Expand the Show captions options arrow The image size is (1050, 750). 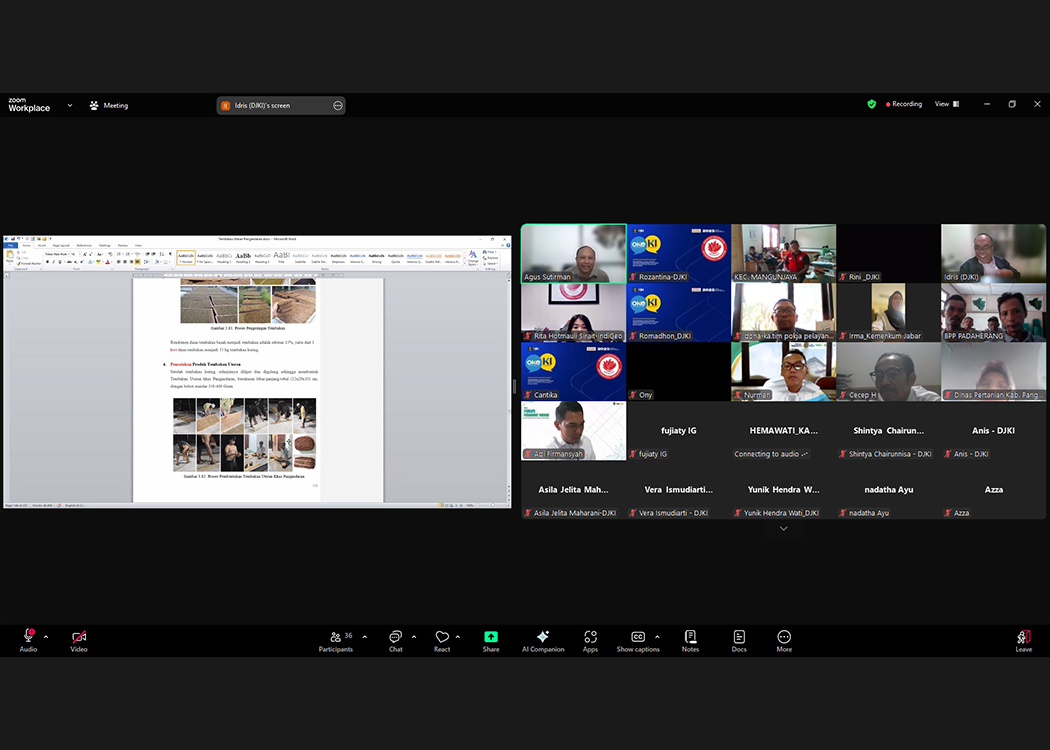[x=657, y=637]
